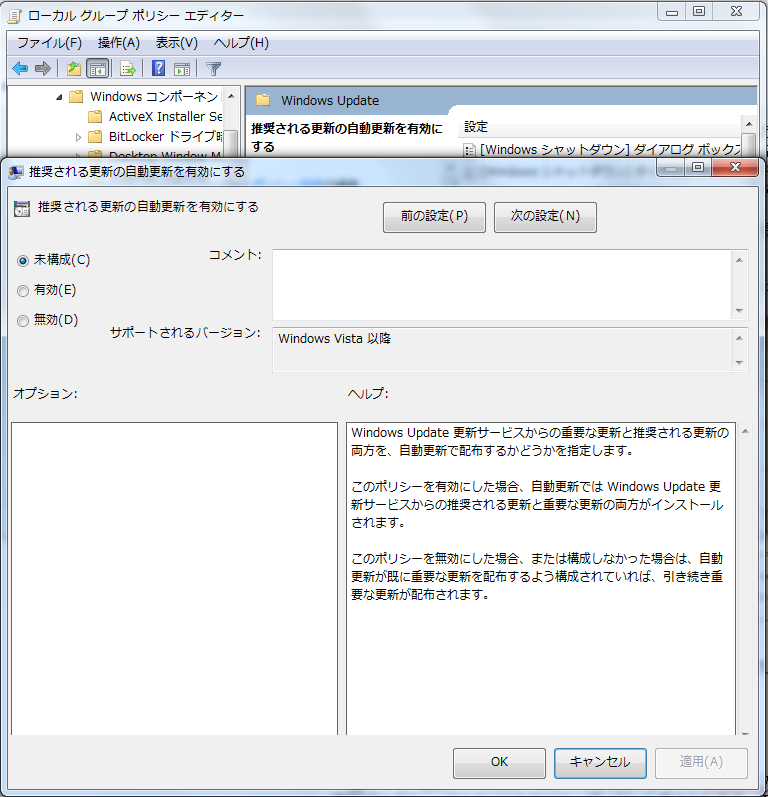
Task: Open Help via the blue question-mark icon
Action: (159, 68)
